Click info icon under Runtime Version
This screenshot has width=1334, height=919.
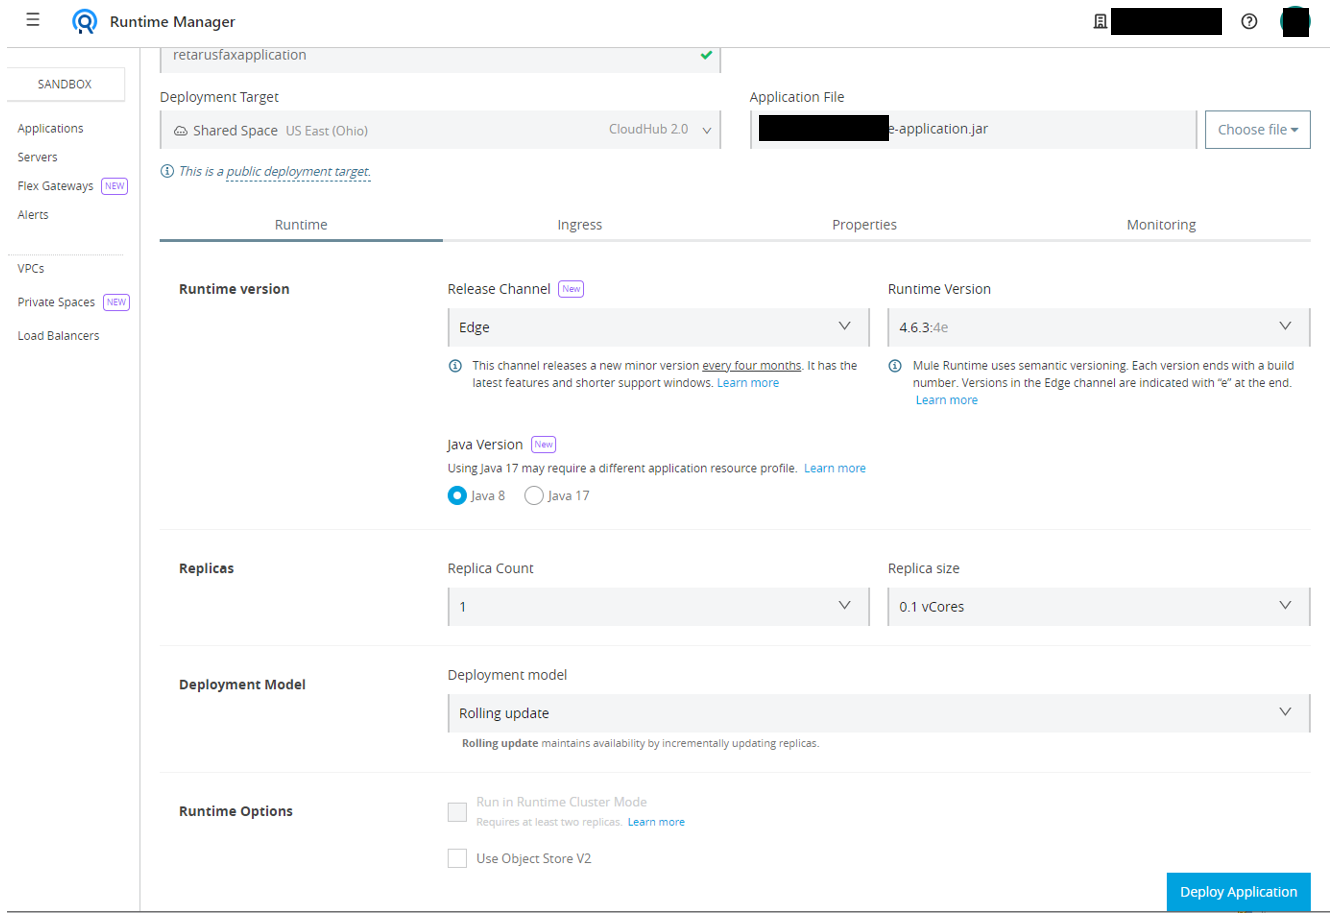tap(895, 366)
